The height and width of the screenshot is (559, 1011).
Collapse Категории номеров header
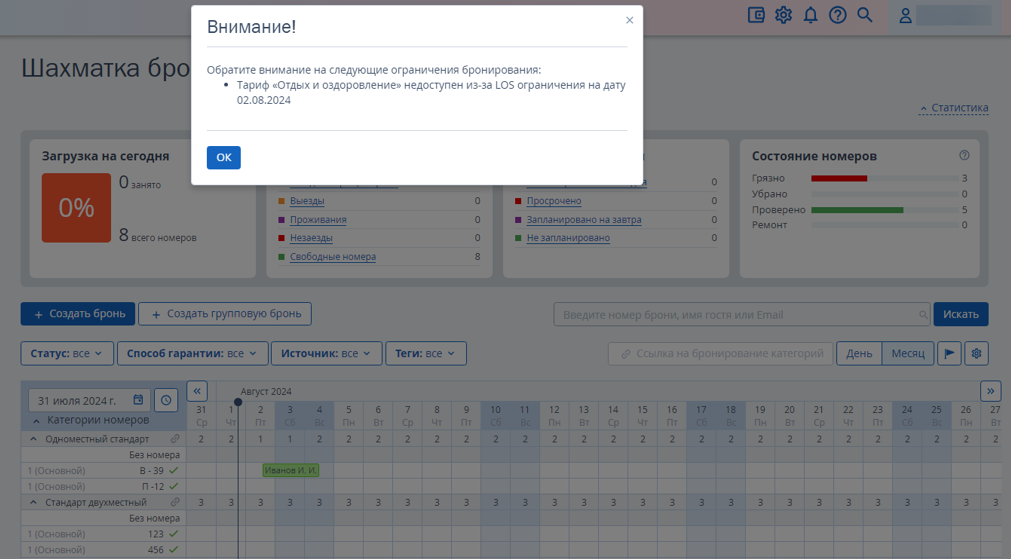(x=36, y=420)
